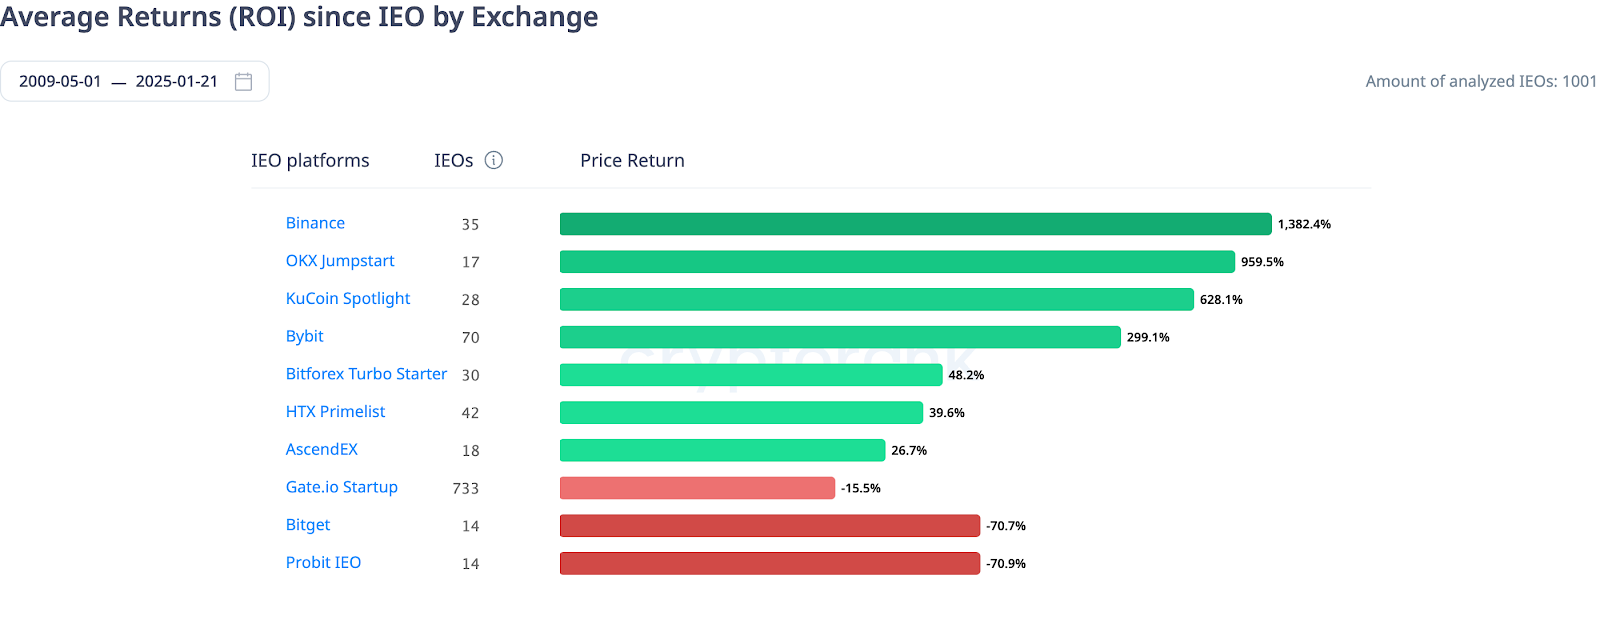Open the Bitget platform link
The width and height of the screenshot is (1600, 640).
[x=308, y=525]
